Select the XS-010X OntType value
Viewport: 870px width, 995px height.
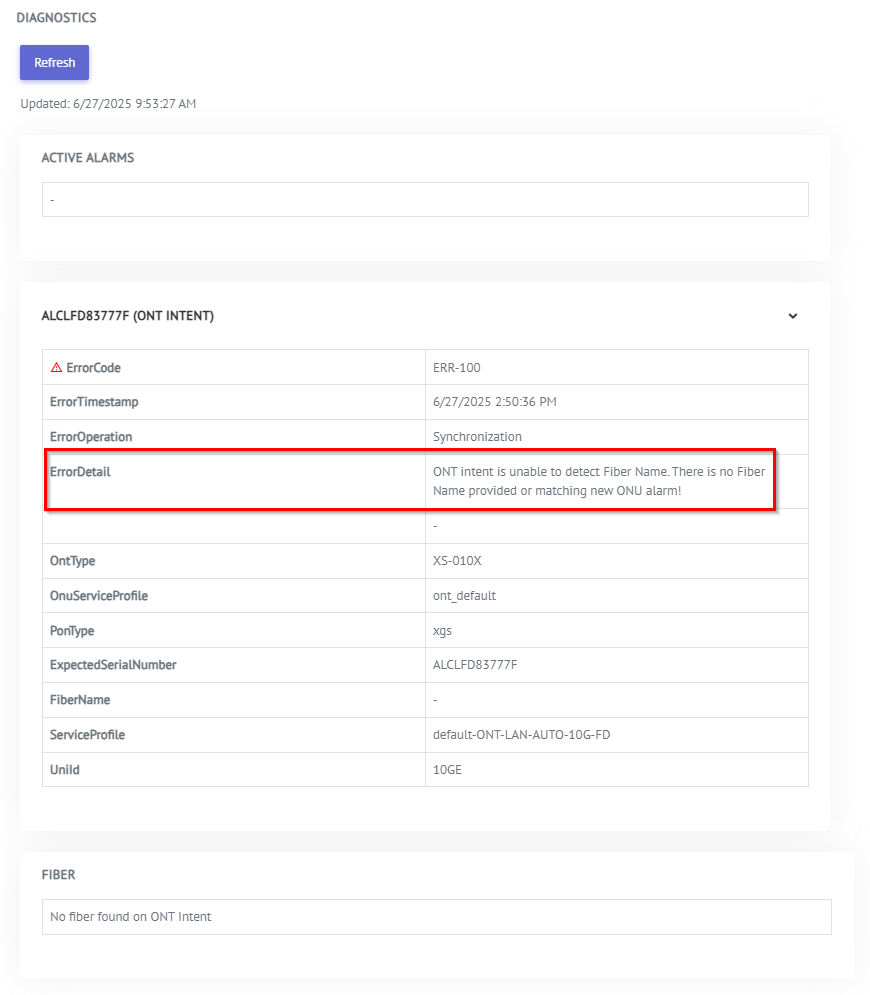coord(459,561)
